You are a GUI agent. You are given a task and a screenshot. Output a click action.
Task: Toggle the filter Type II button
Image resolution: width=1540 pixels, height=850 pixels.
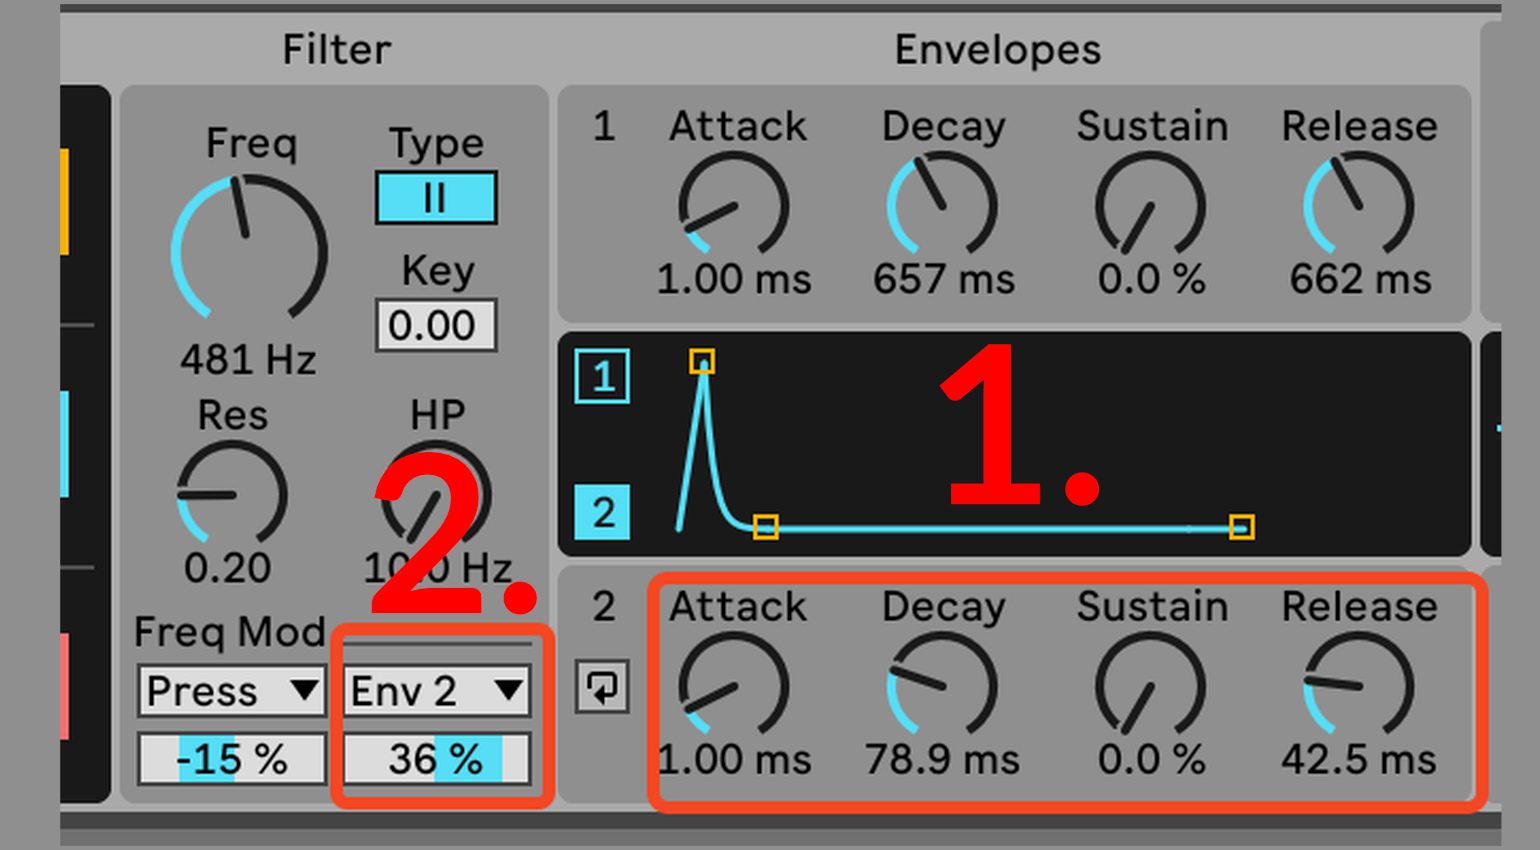tap(436, 198)
